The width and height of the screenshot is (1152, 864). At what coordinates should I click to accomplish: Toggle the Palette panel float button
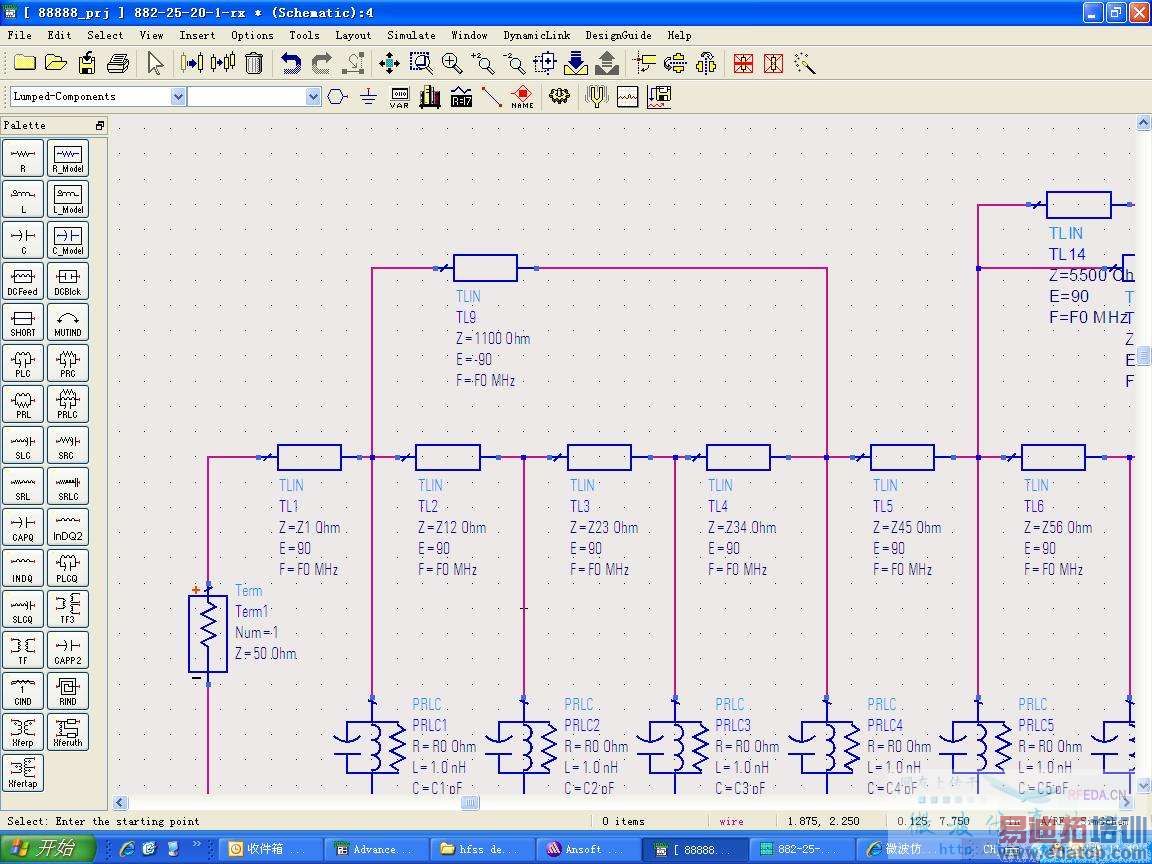(100, 125)
